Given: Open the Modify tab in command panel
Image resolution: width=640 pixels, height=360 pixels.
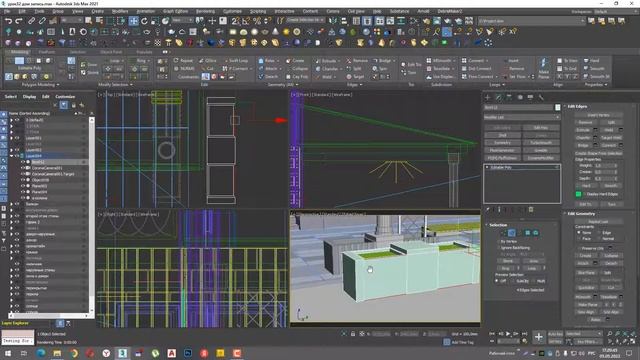Looking at the screenshot, I should 498,97.
